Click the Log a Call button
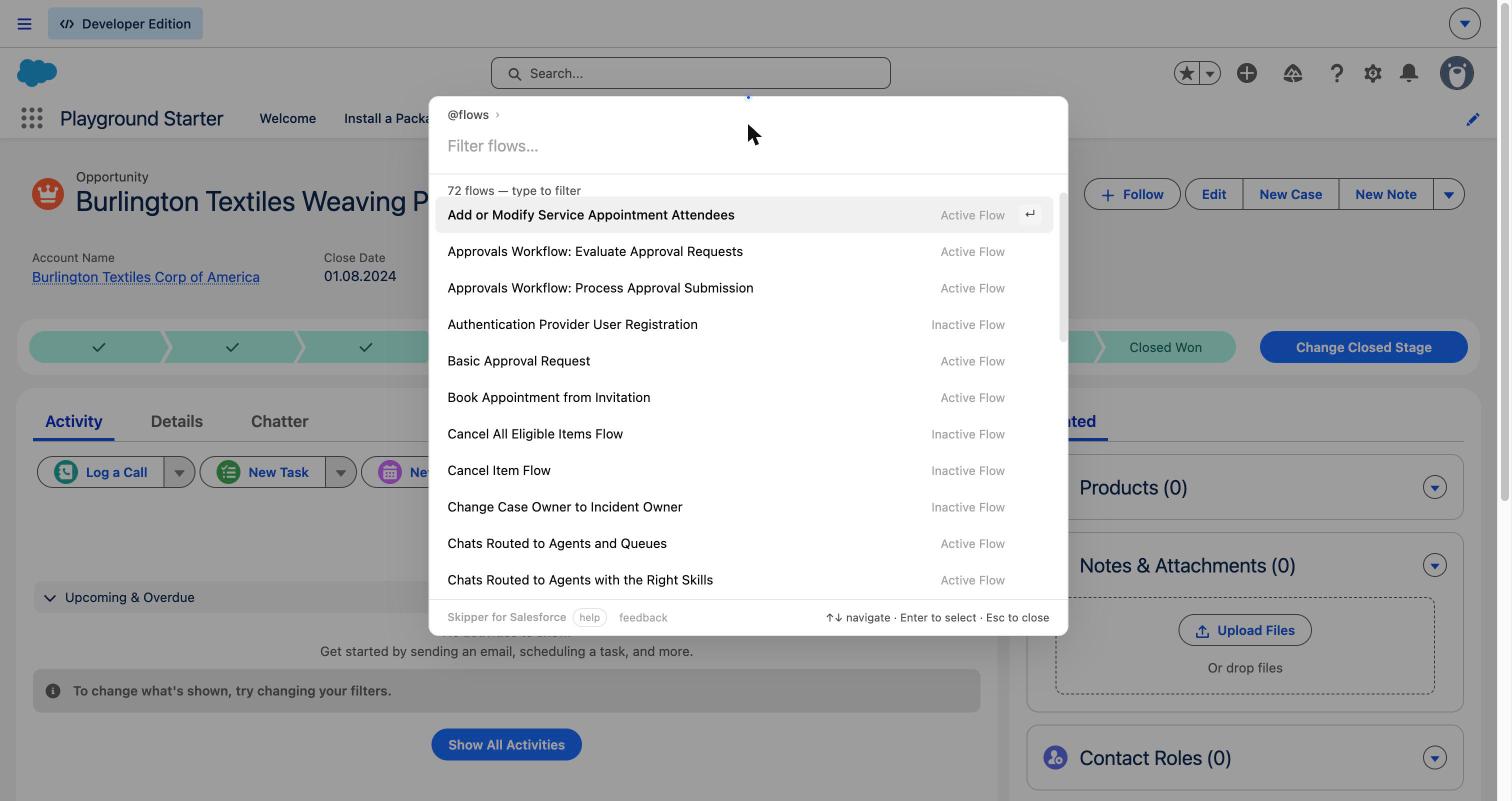 tap(100, 472)
